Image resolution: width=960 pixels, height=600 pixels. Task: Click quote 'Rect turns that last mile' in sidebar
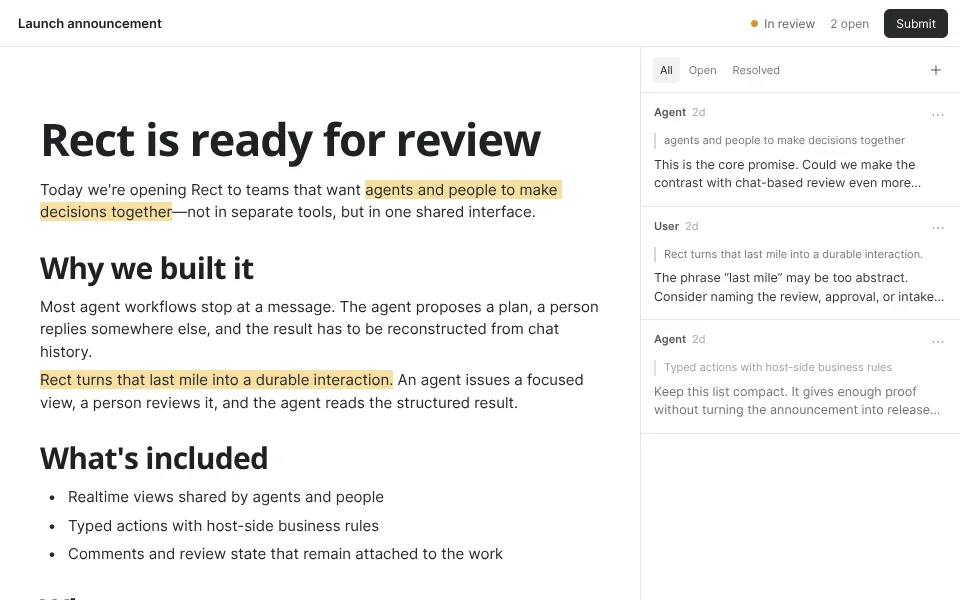point(793,254)
